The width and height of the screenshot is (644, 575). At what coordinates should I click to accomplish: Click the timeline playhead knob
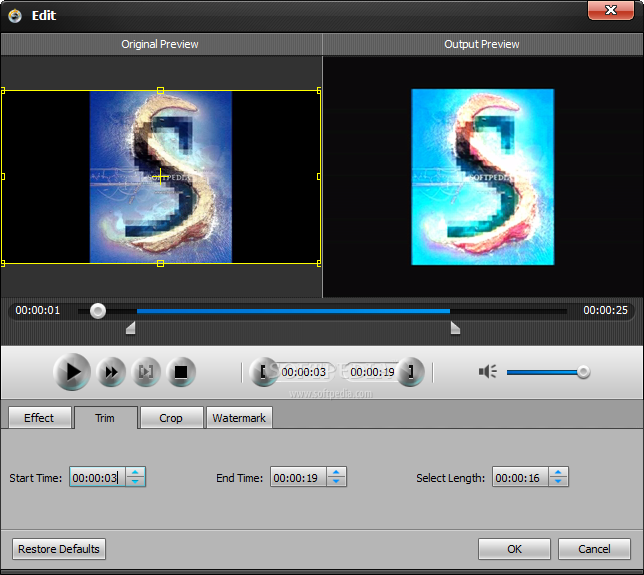[x=98, y=311]
